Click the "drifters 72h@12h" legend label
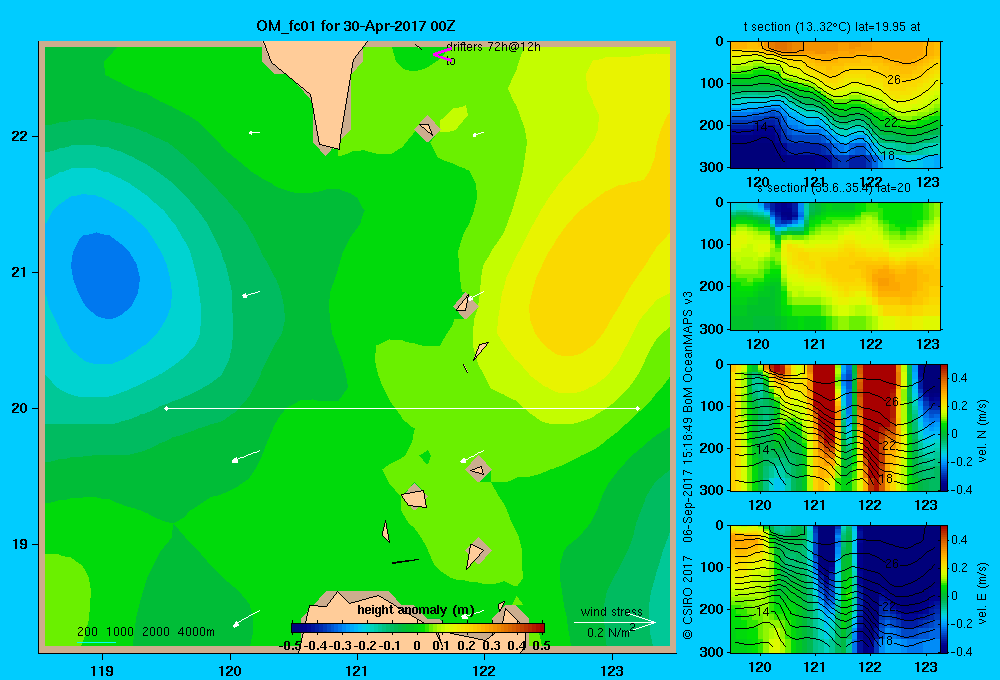 point(493,47)
